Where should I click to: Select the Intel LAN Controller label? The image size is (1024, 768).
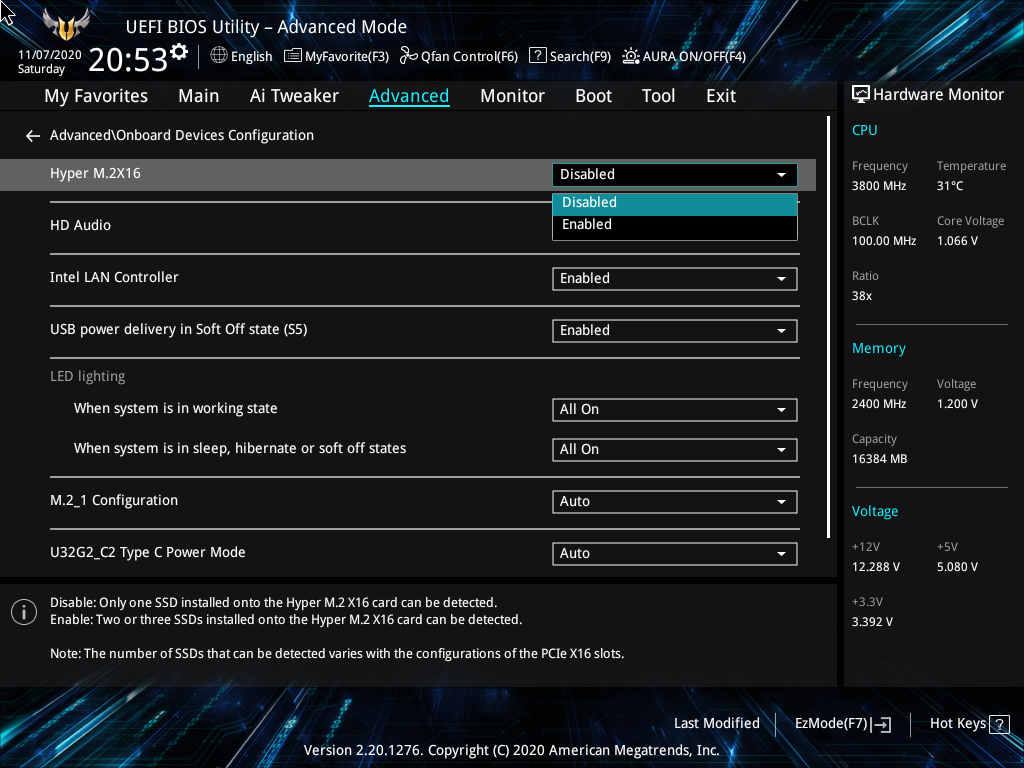[x=114, y=278]
